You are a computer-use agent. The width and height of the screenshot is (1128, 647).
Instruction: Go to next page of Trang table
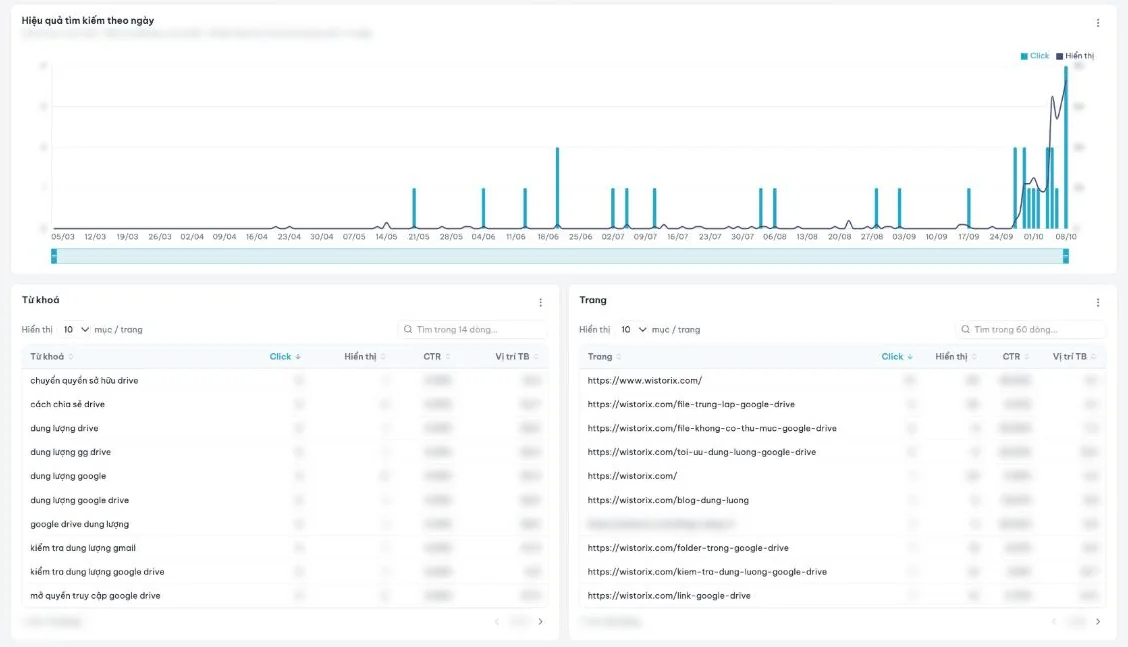click(x=1098, y=621)
